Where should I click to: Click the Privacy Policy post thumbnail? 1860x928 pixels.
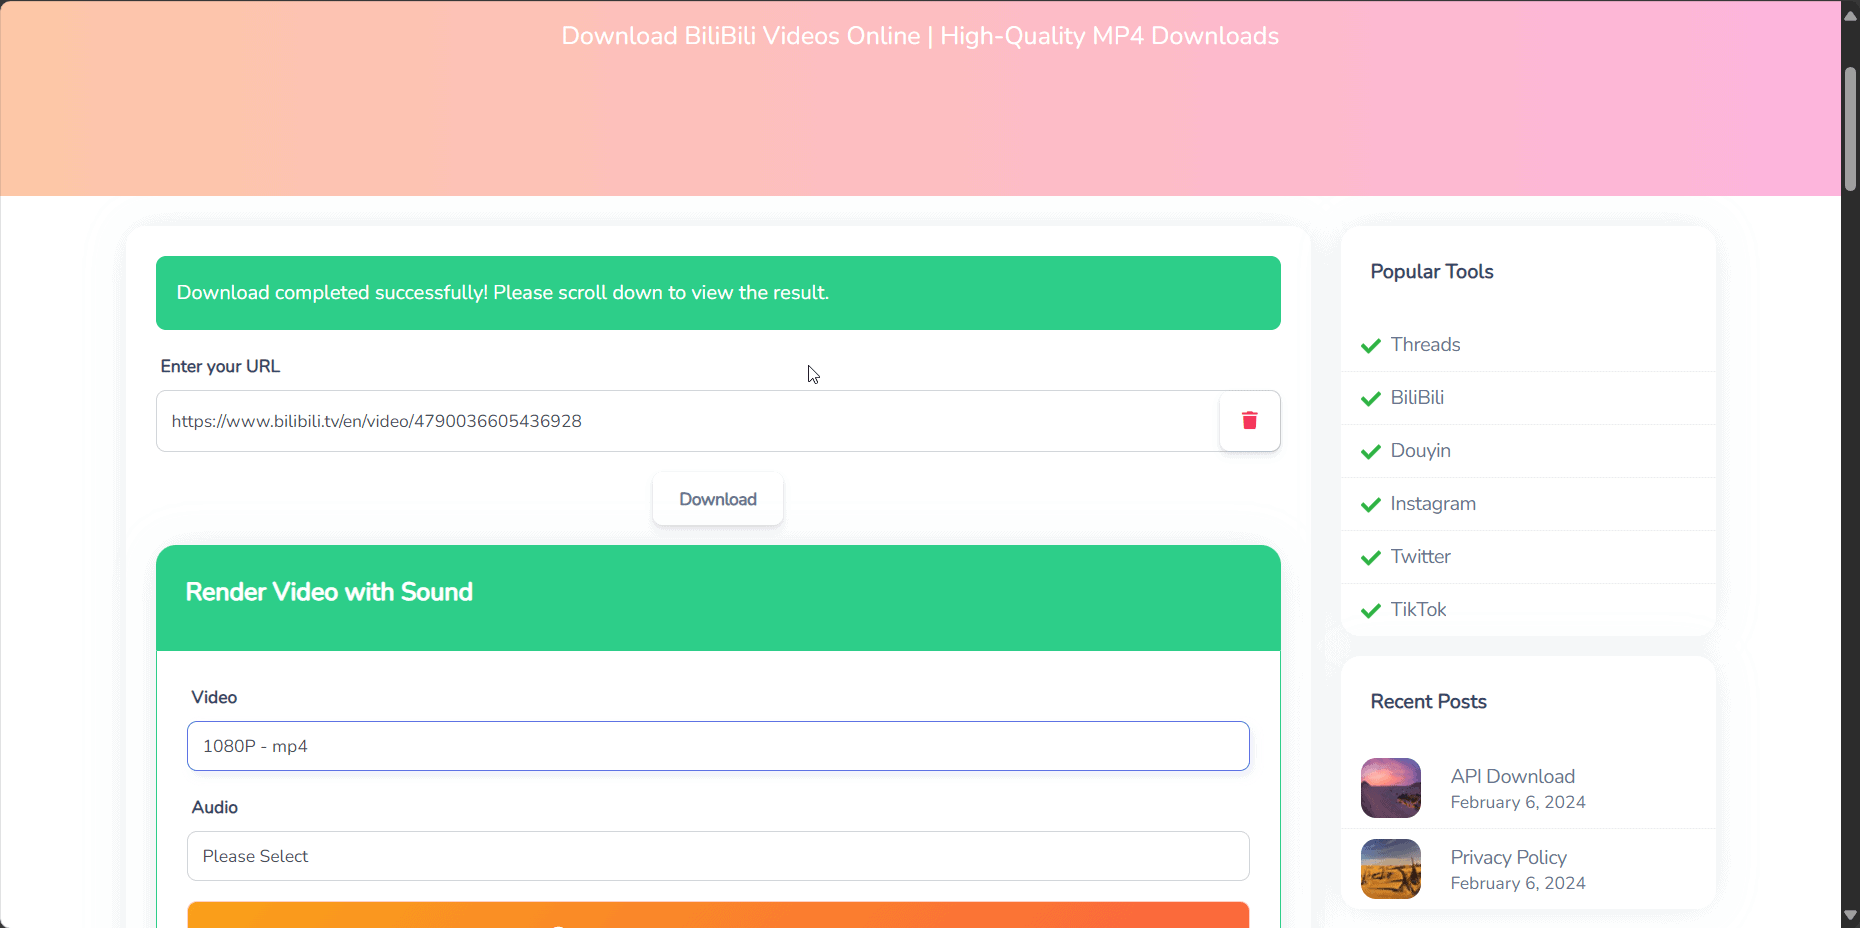(x=1390, y=869)
